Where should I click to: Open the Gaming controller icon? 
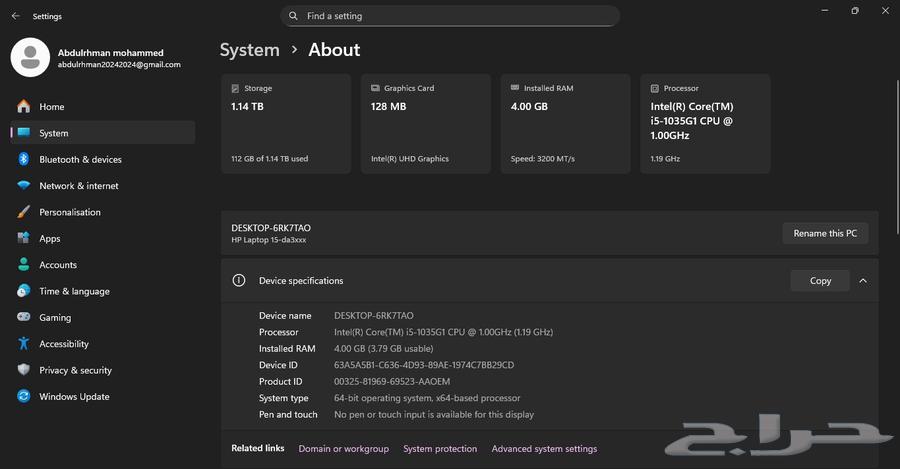[23, 317]
